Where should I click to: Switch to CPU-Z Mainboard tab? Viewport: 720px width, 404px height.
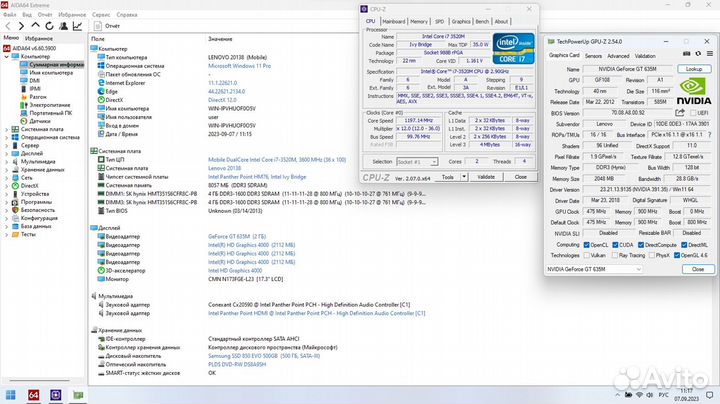[394, 22]
